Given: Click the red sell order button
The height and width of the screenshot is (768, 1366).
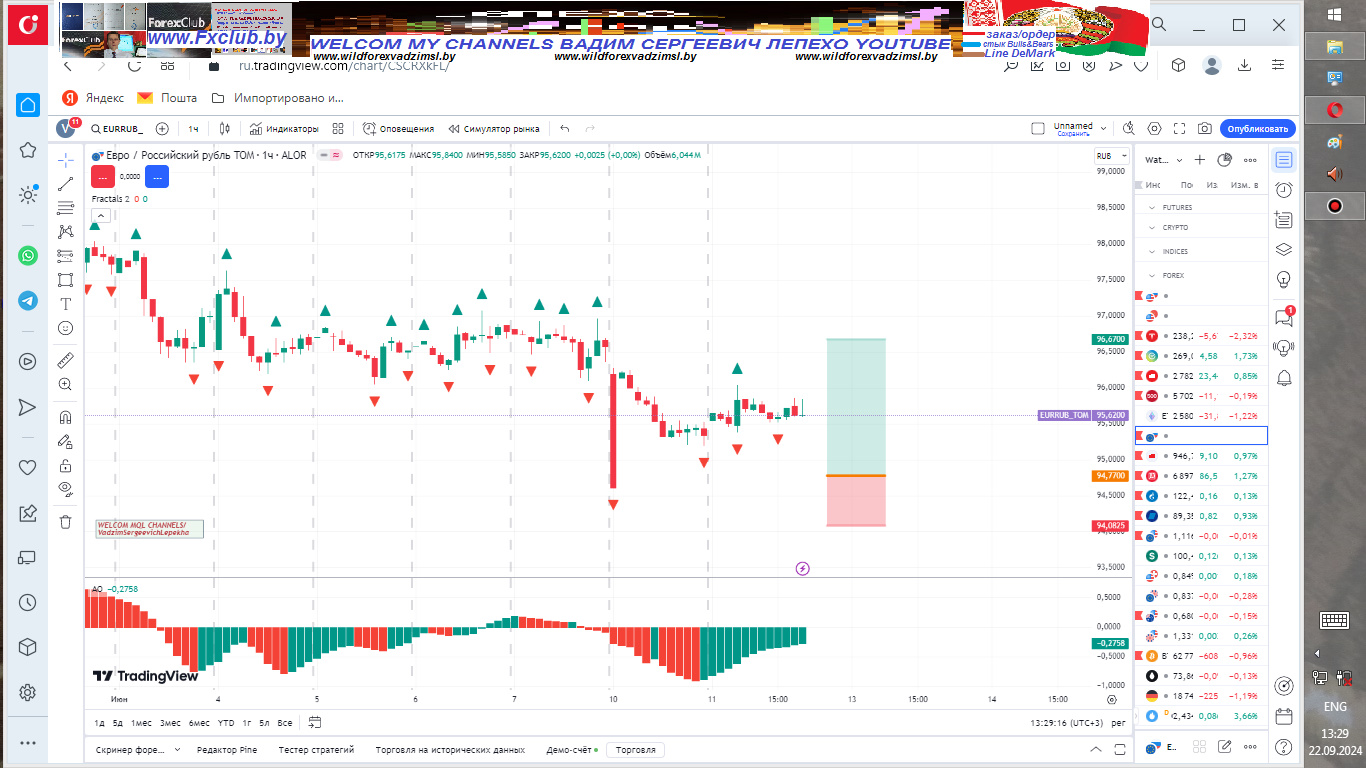Looking at the screenshot, I should [101, 176].
